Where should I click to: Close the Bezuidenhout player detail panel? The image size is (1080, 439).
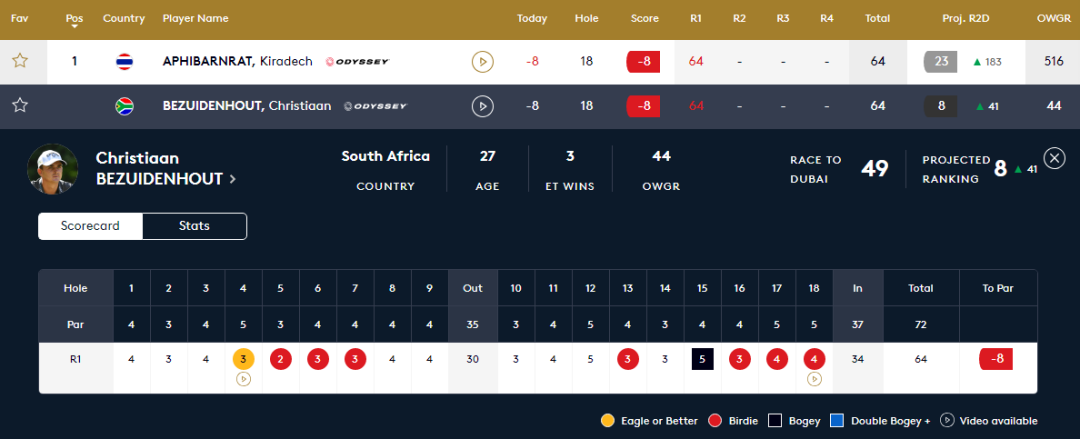click(1055, 159)
